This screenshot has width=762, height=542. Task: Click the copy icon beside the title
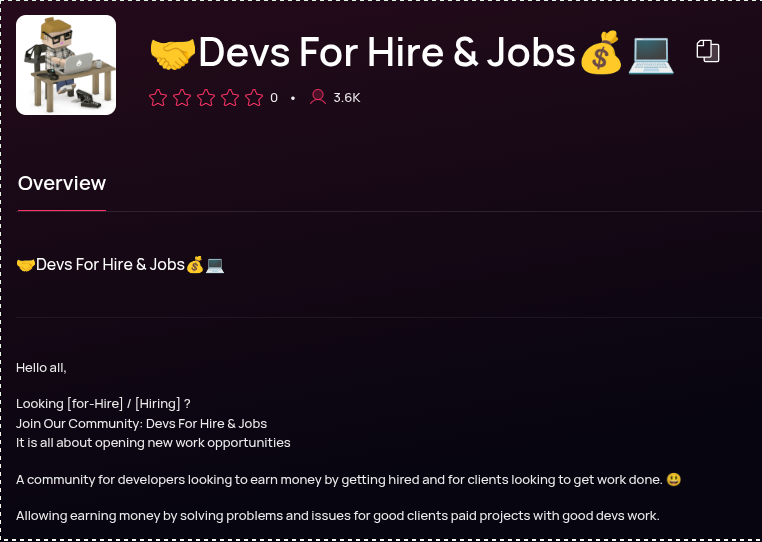pos(708,51)
